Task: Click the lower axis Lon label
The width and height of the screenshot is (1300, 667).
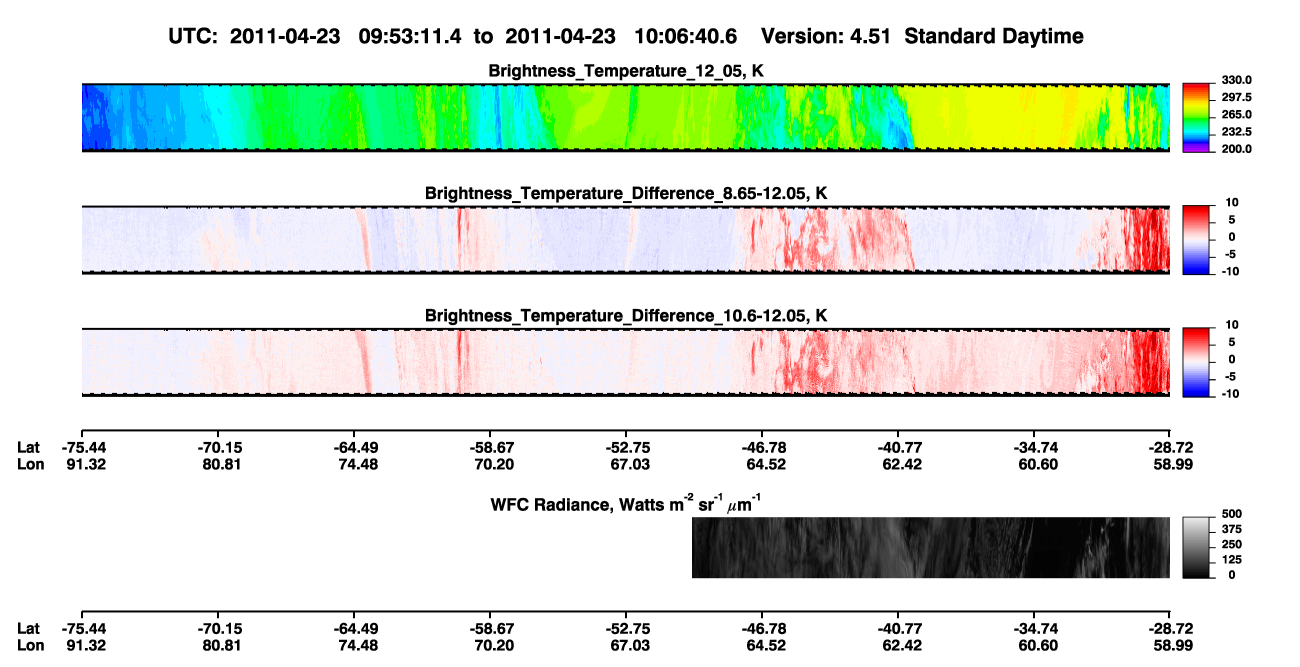Action: point(30,645)
